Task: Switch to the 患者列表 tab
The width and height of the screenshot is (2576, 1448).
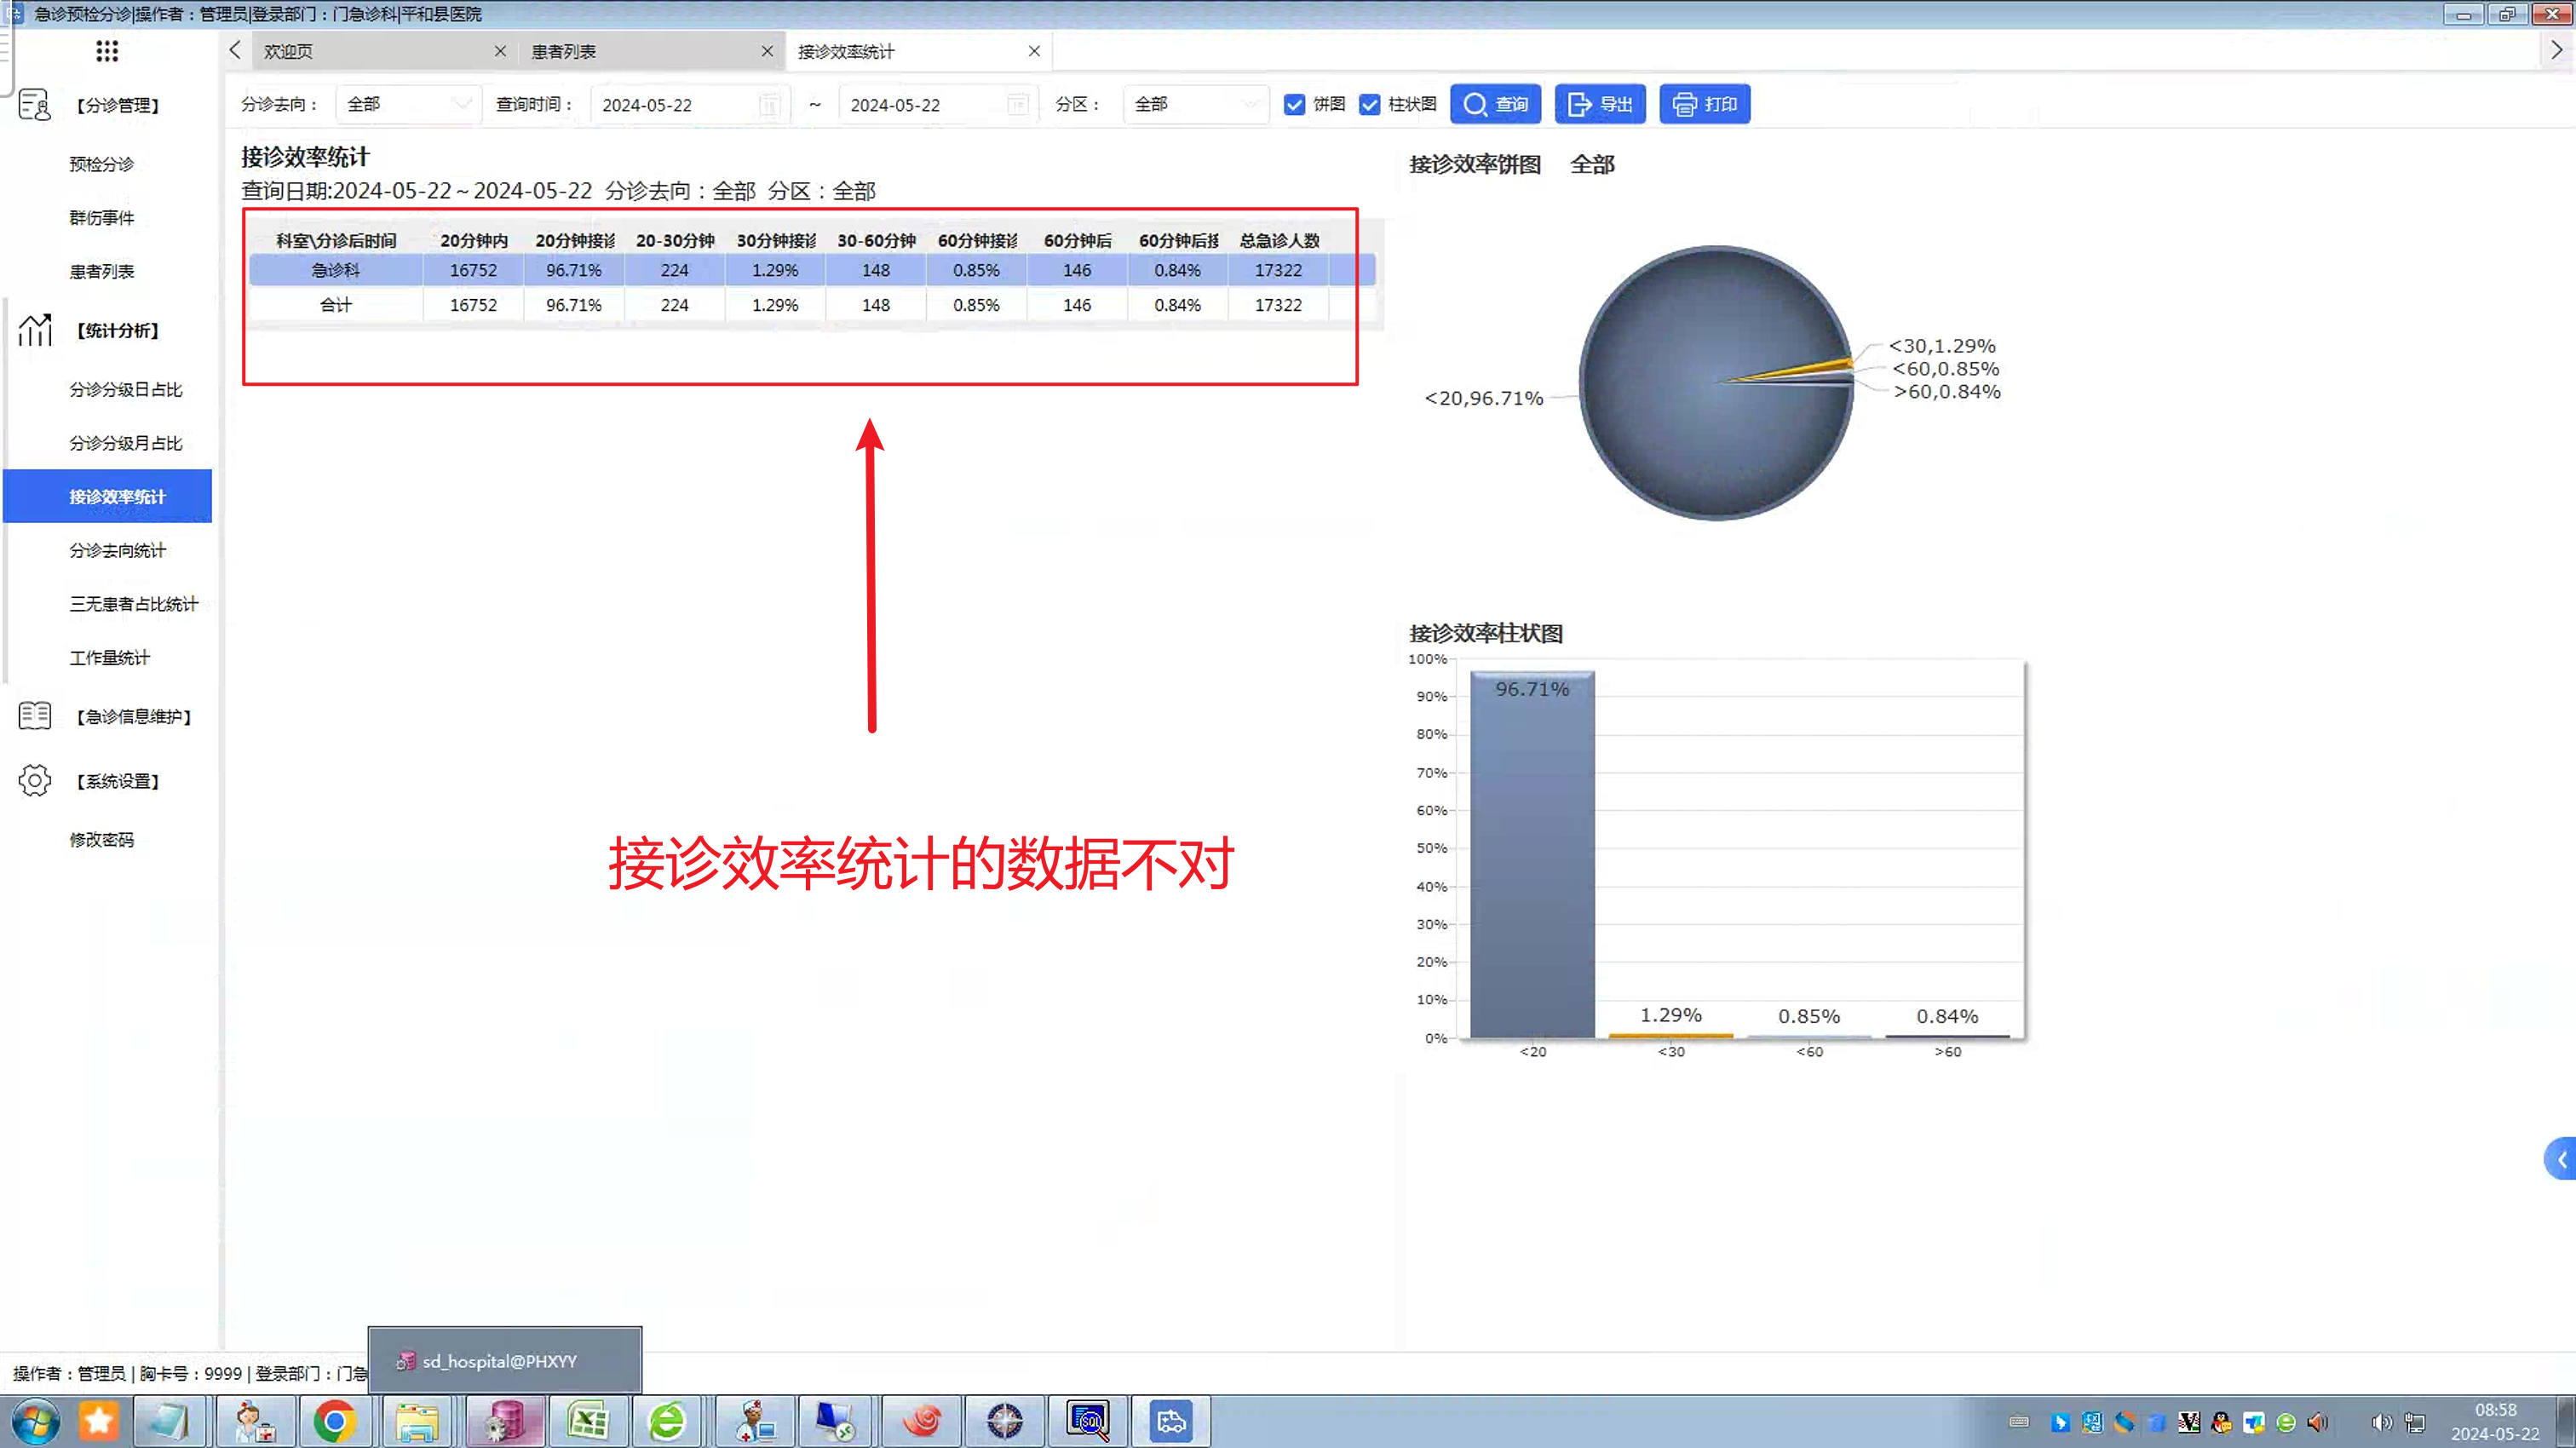Action: point(564,51)
